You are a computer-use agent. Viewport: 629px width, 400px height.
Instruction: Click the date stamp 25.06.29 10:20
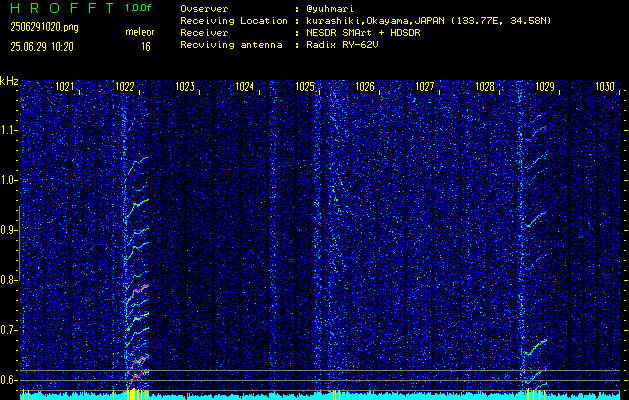(42, 47)
